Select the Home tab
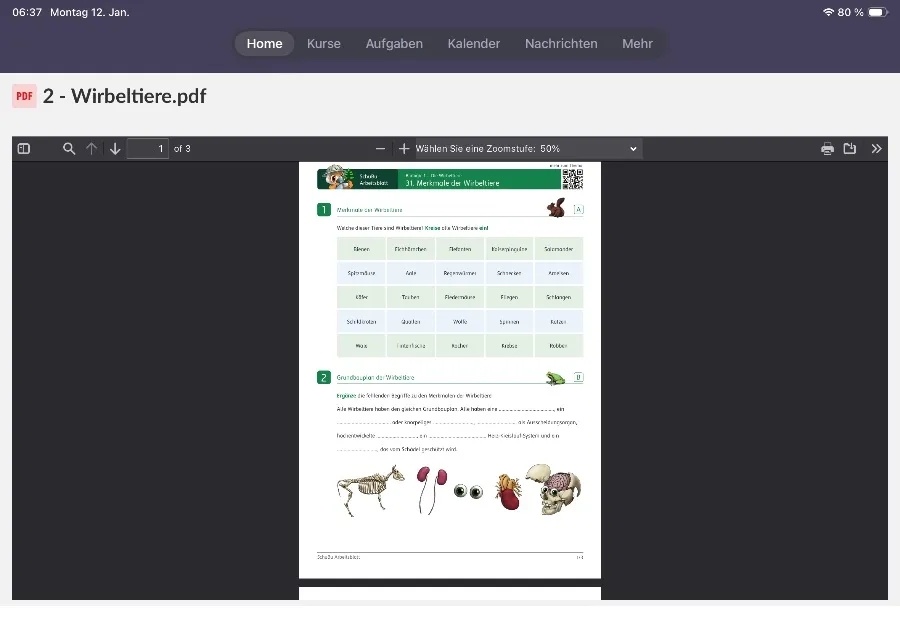 pos(264,43)
